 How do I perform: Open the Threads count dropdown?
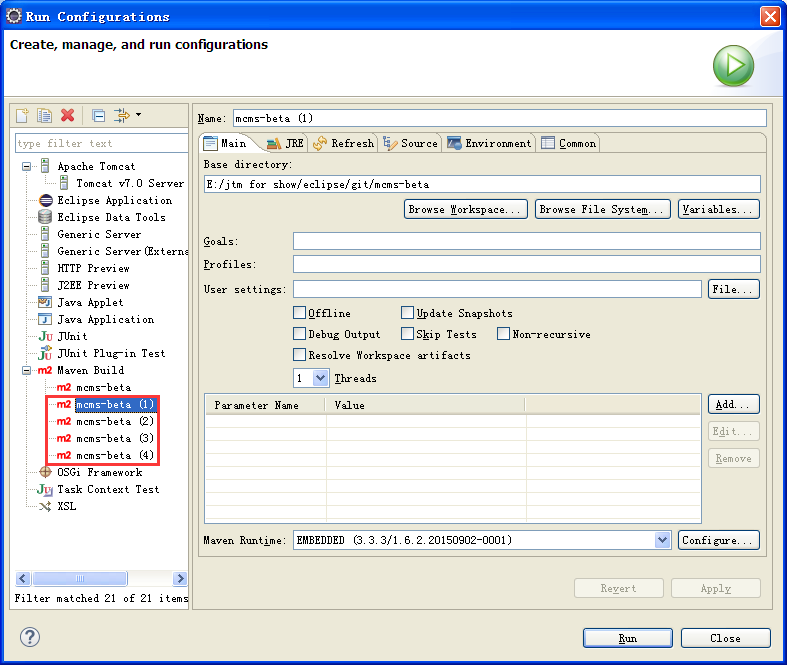pyautogui.click(x=320, y=378)
